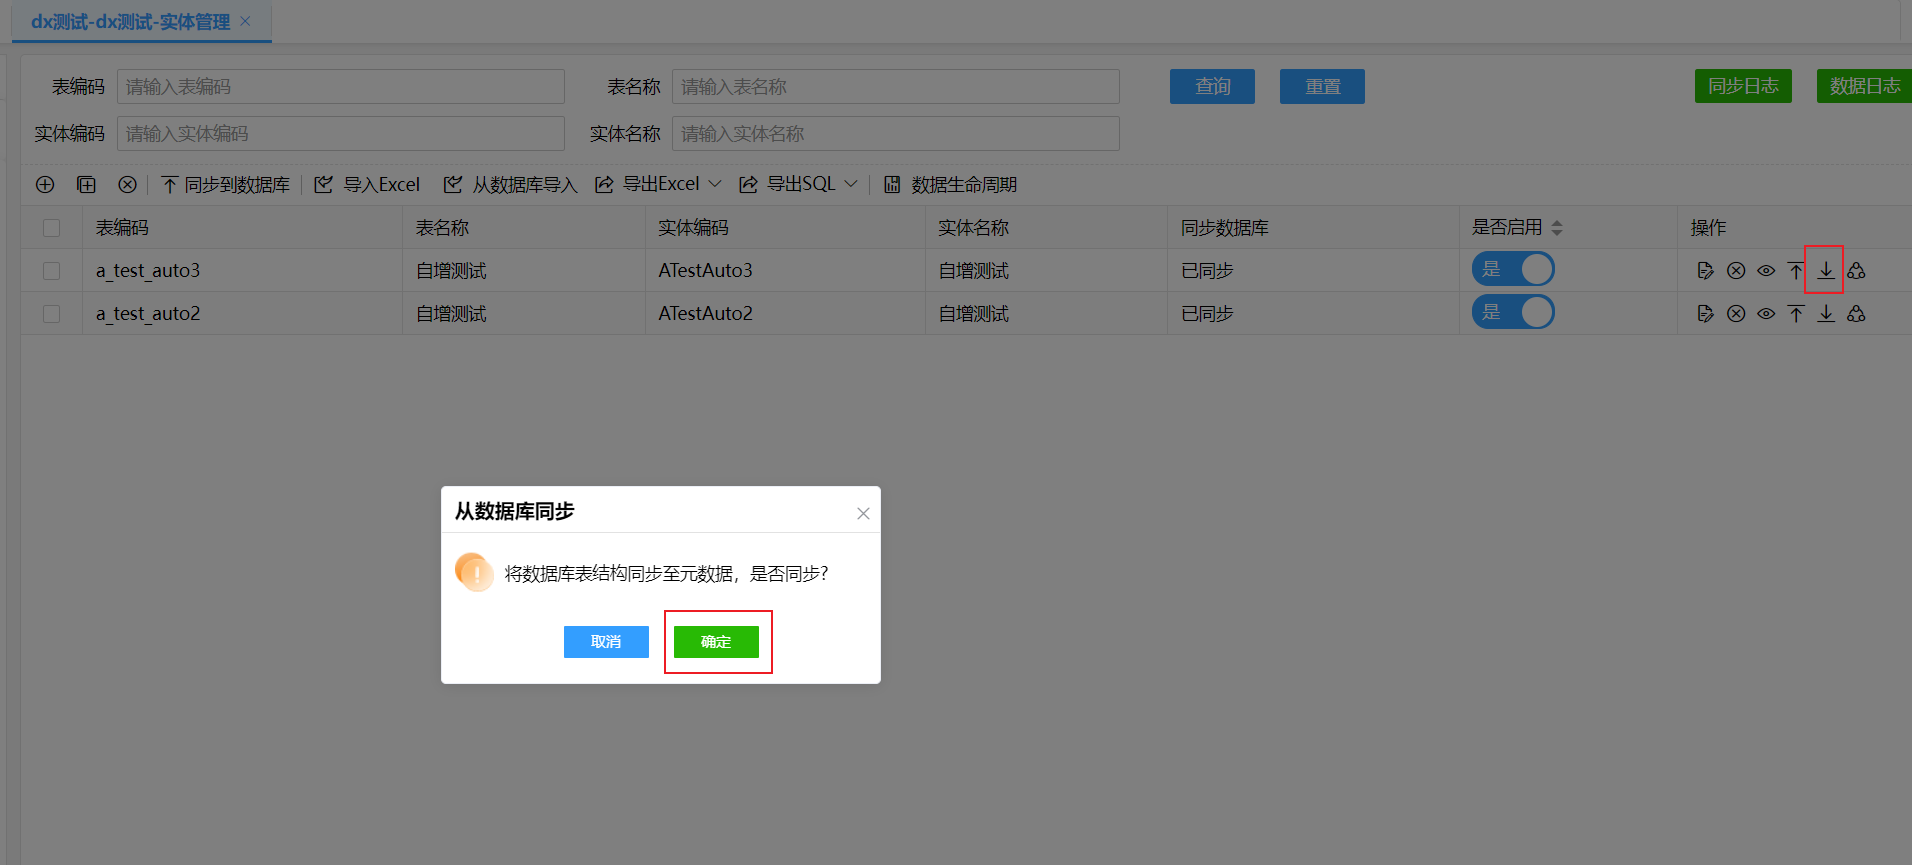Click 从数据库导入 toolbar item

[x=511, y=185]
